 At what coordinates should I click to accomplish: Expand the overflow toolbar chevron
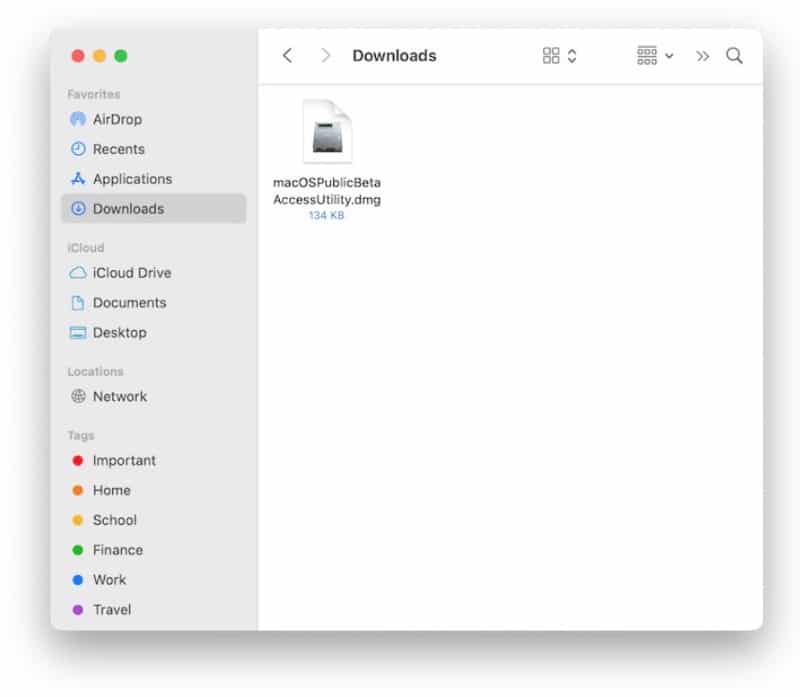click(x=703, y=56)
